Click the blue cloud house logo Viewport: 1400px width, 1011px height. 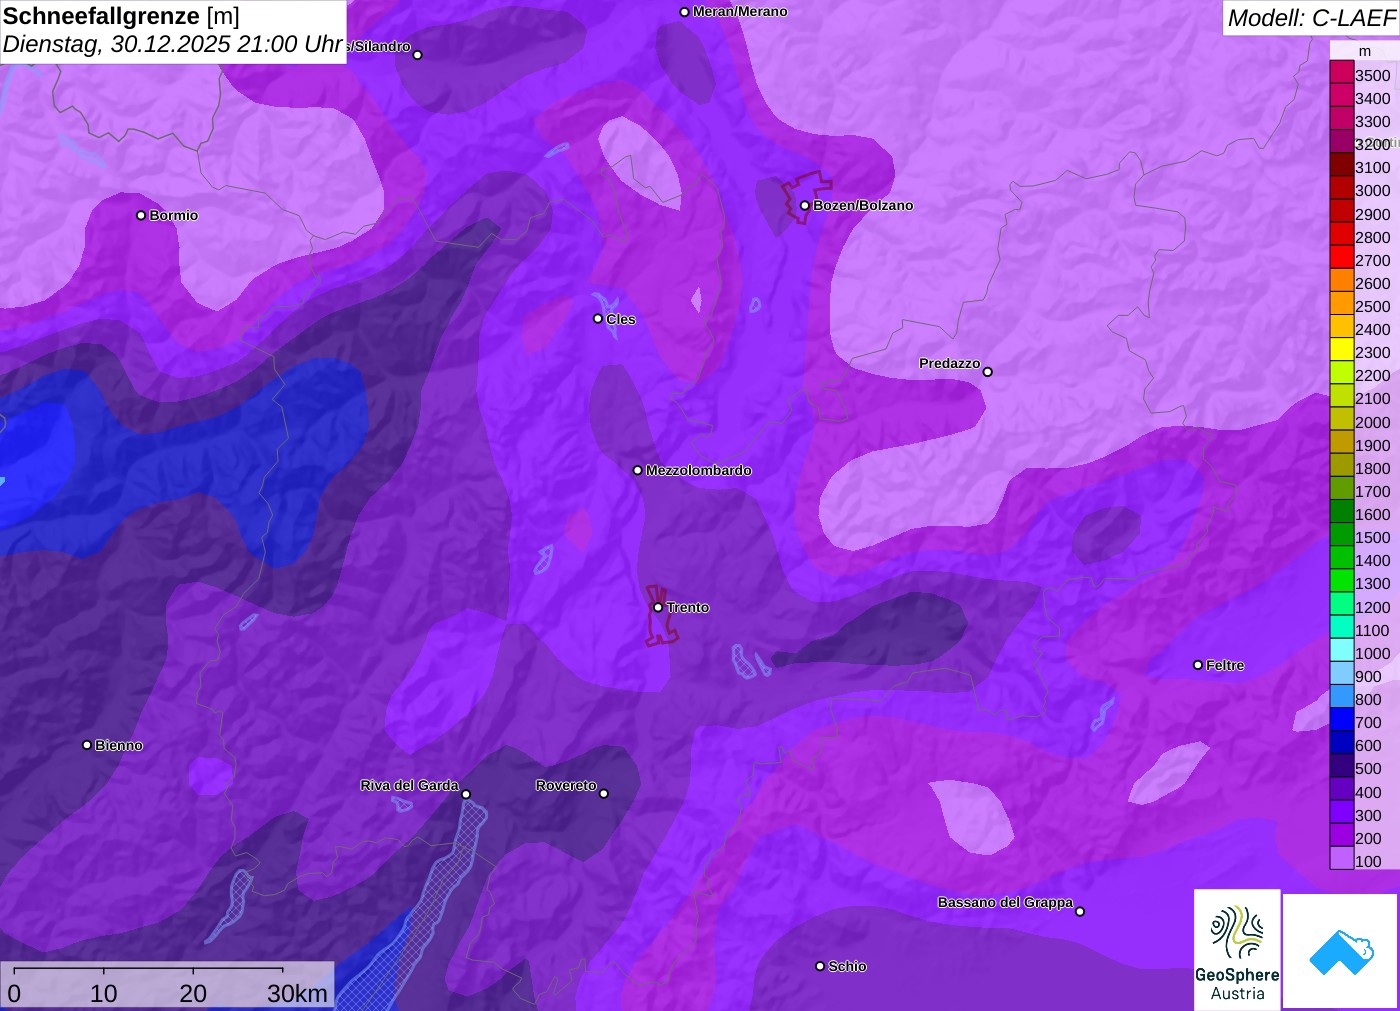click(x=1341, y=951)
